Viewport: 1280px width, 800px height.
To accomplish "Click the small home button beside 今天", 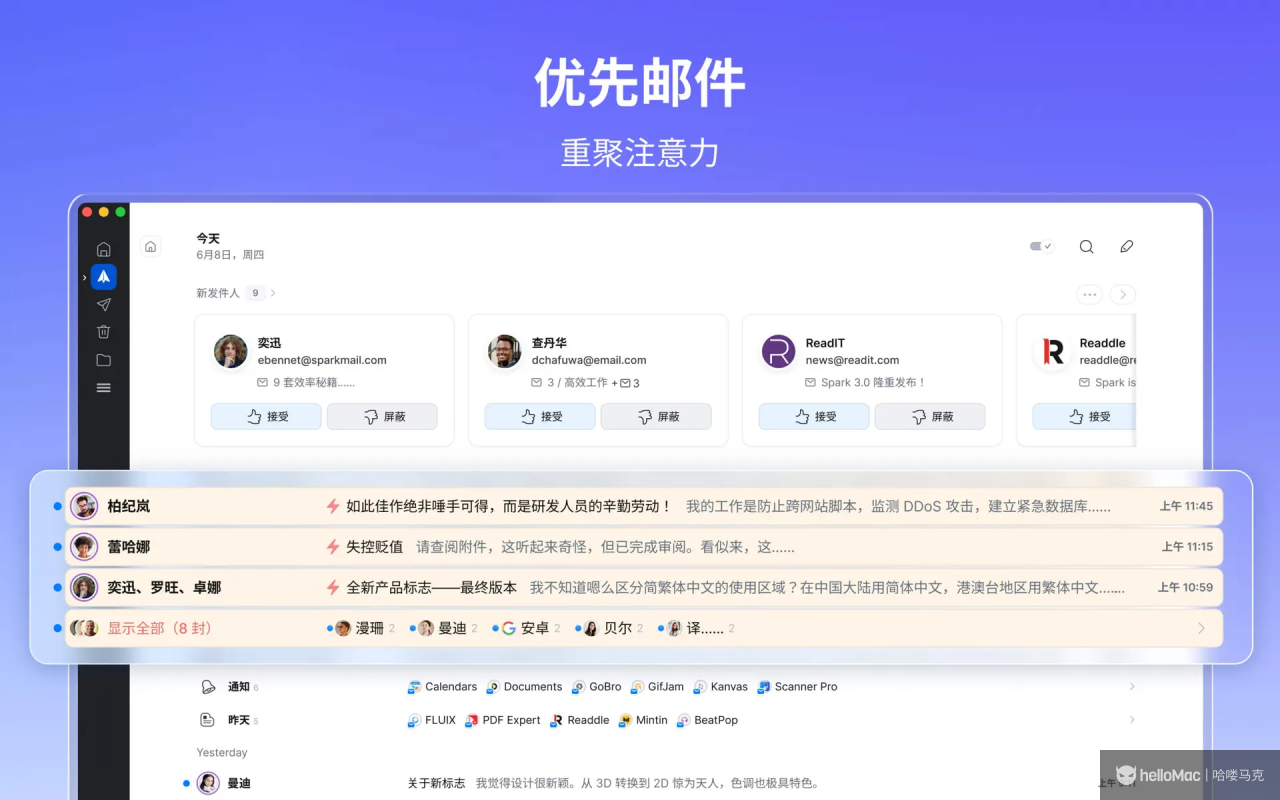I will [150, 247].
